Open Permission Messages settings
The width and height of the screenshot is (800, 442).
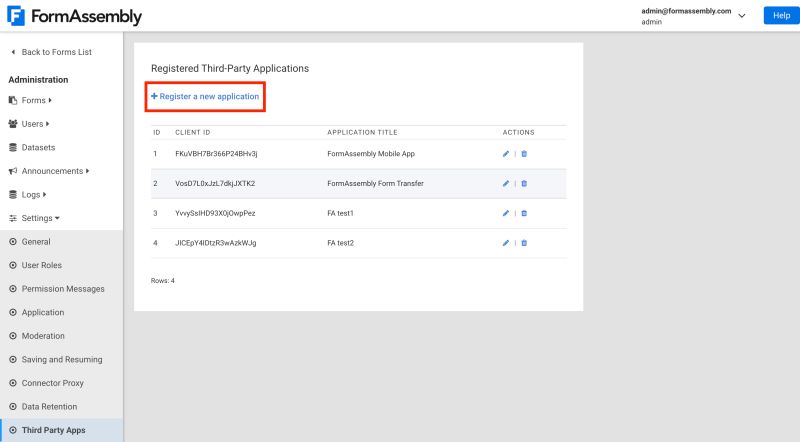[62, 288]
